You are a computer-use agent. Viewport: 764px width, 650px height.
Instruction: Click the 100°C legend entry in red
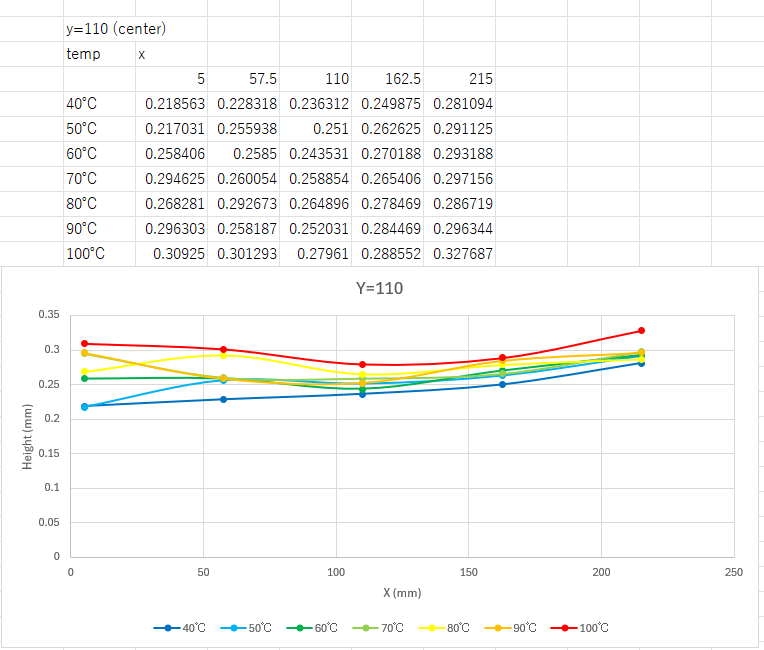click(x=584, y=628)
